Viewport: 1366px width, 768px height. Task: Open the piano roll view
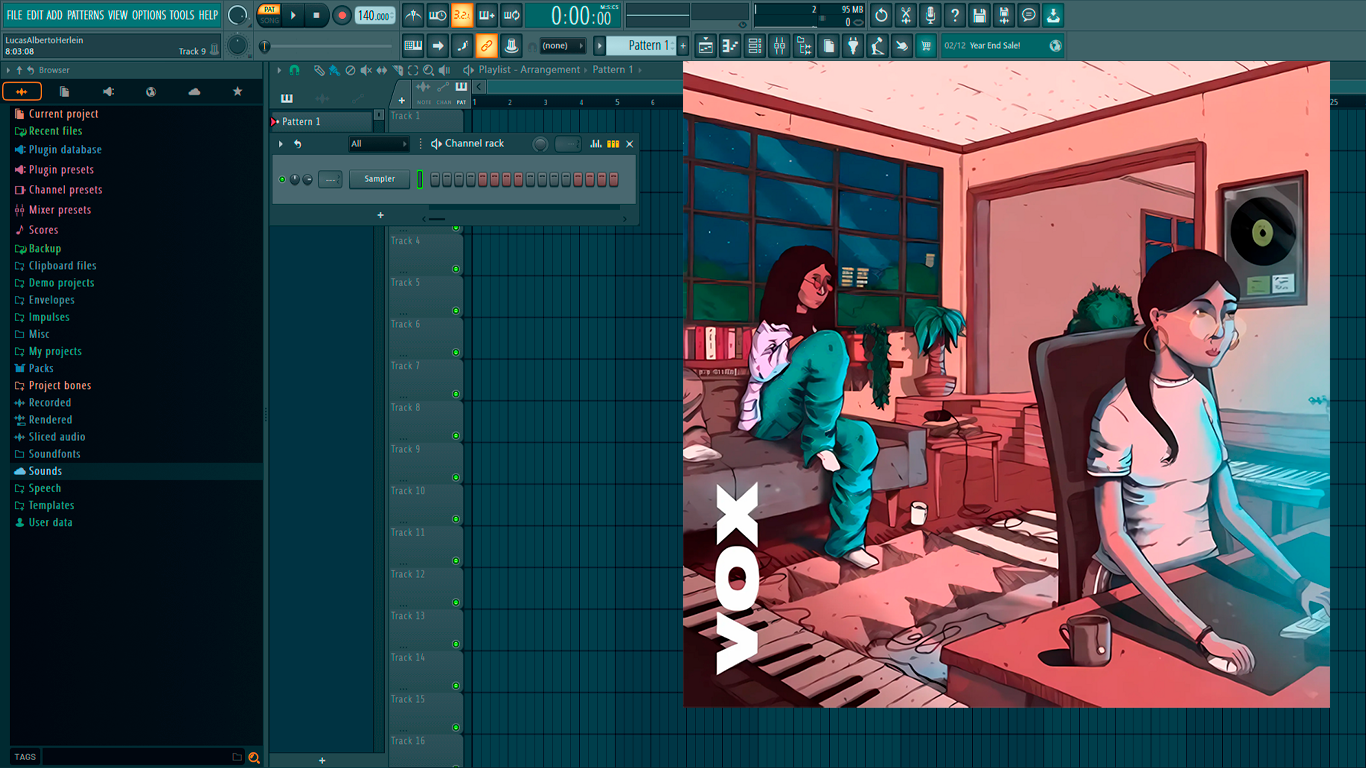pos(730,45)
